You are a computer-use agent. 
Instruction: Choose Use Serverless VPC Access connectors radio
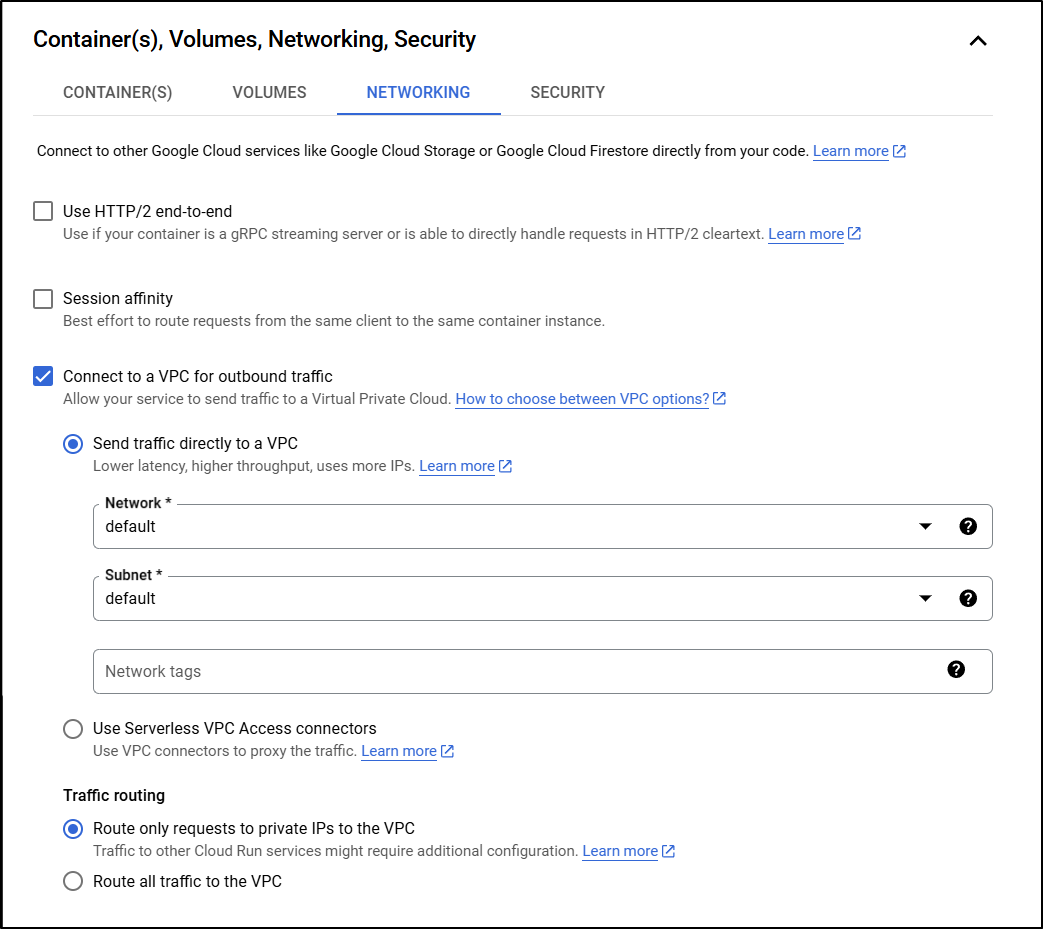(x=73, y=729)
